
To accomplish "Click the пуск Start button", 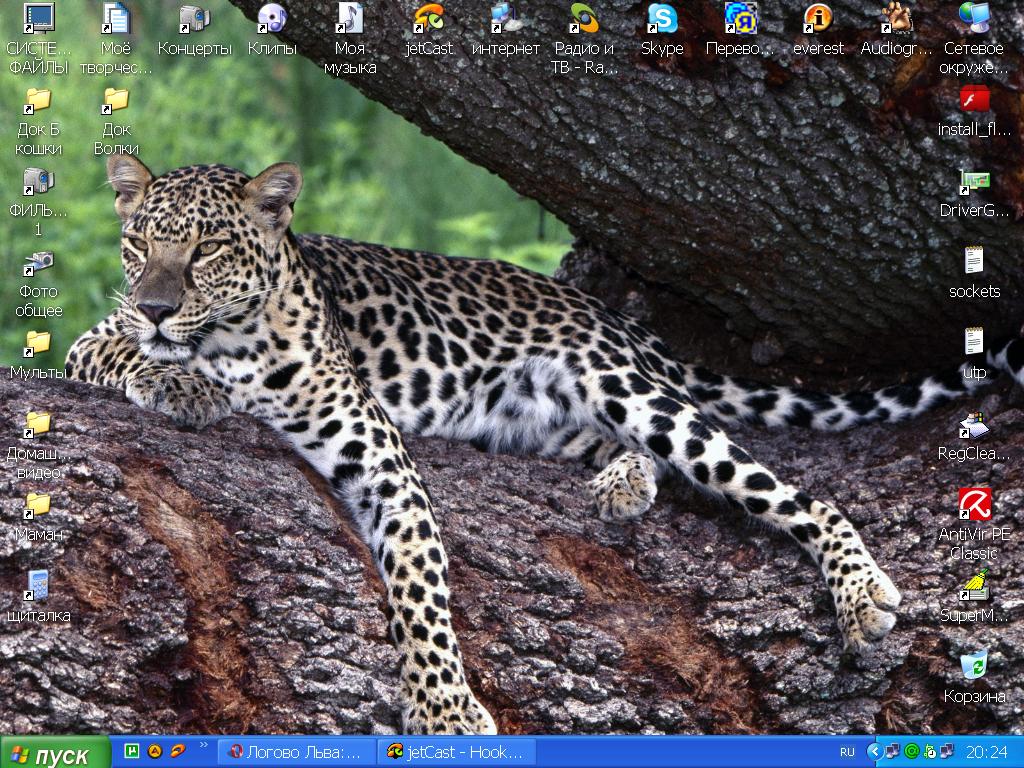I will tap(56, 753).
